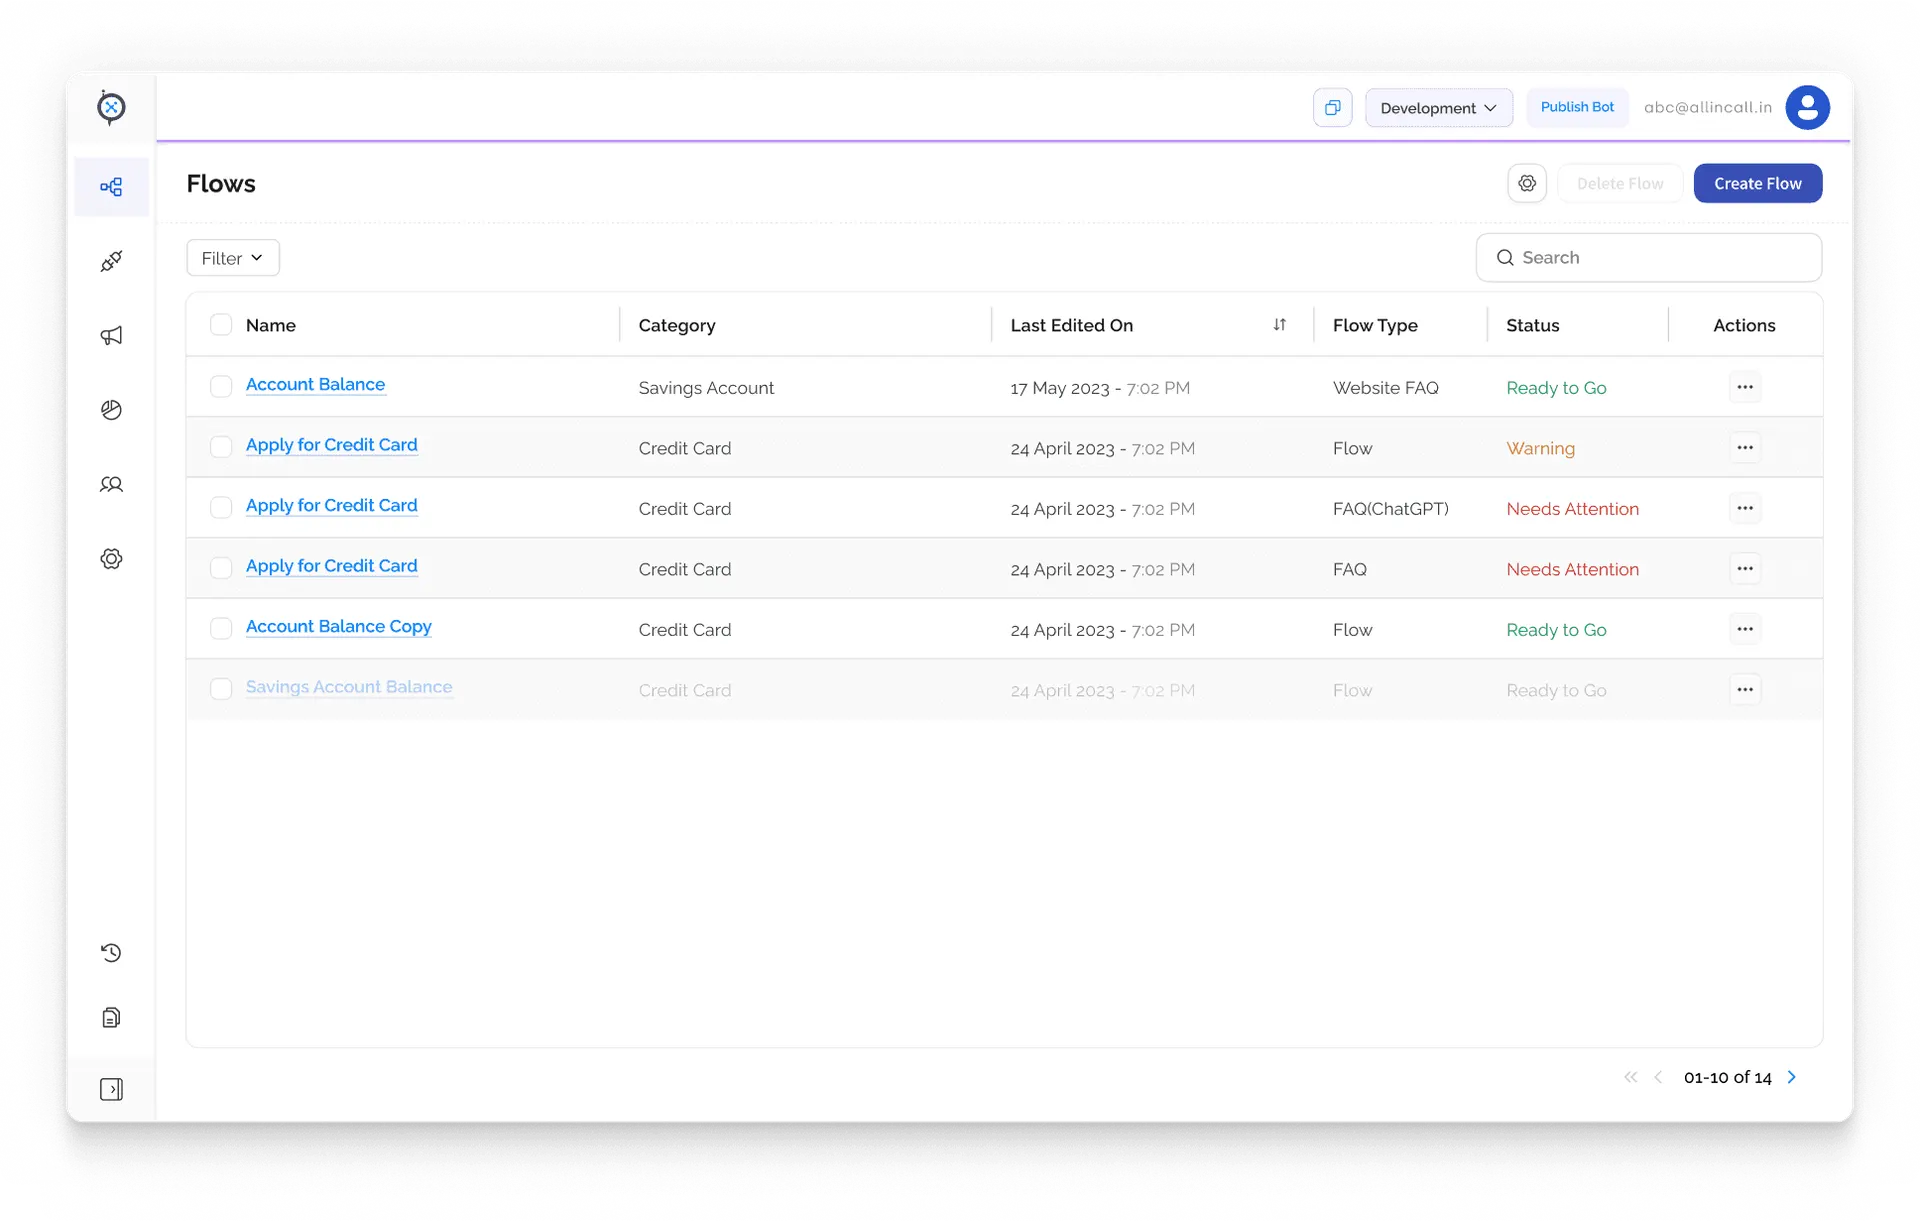Open the Account Balance flow link
This screenshot has width=1920, height=1221.
(315, 384)
